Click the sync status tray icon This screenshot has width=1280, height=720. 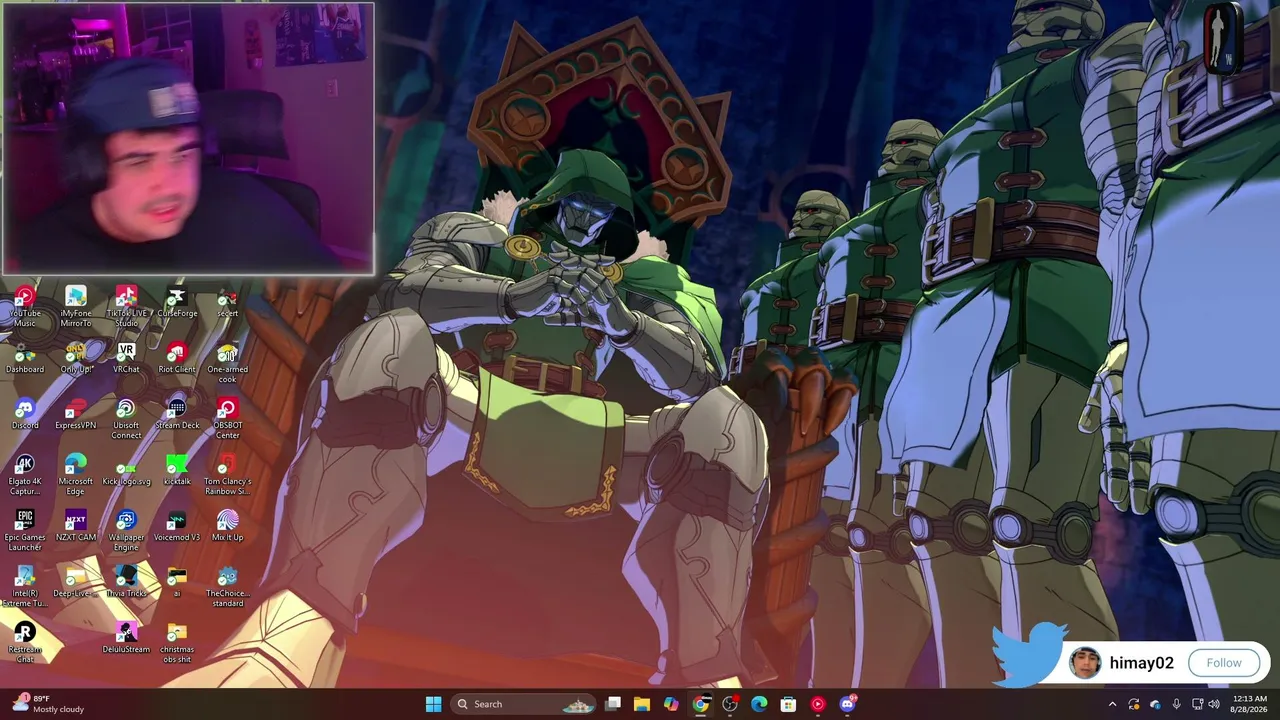click(1133, 704)
